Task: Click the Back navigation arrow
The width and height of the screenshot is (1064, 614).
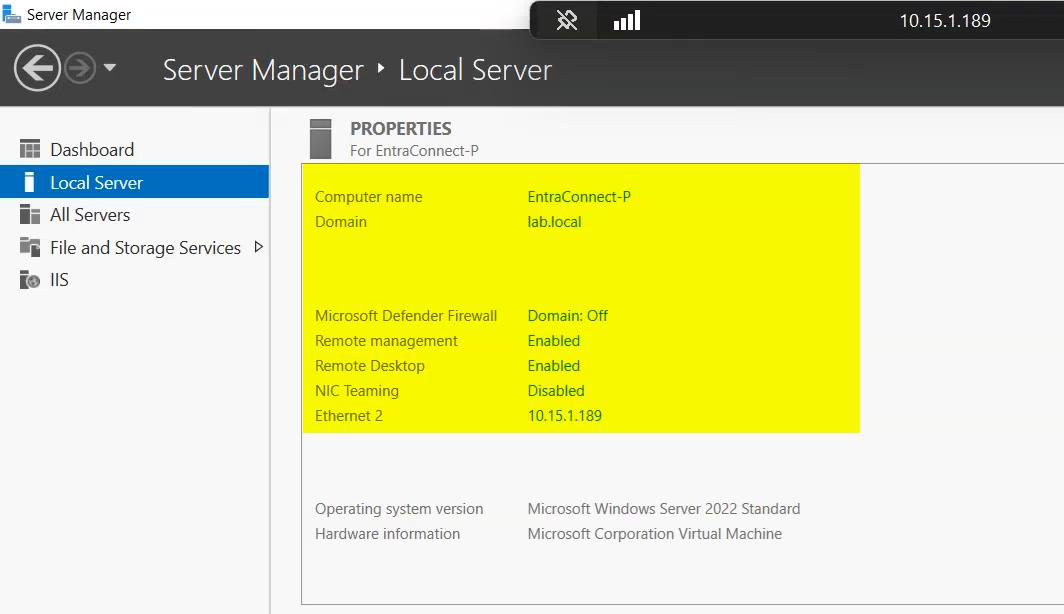Action: click(x=37, y=68)
